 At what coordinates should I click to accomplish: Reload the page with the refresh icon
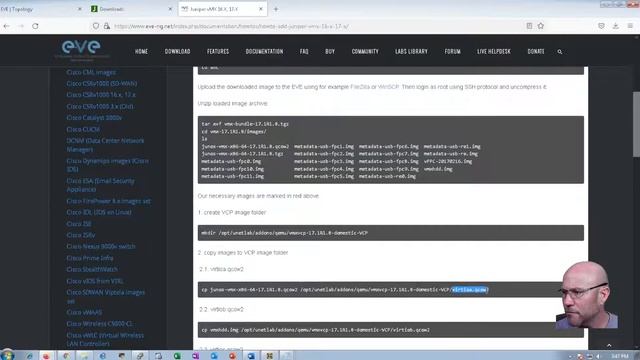[x=36, y=26]
